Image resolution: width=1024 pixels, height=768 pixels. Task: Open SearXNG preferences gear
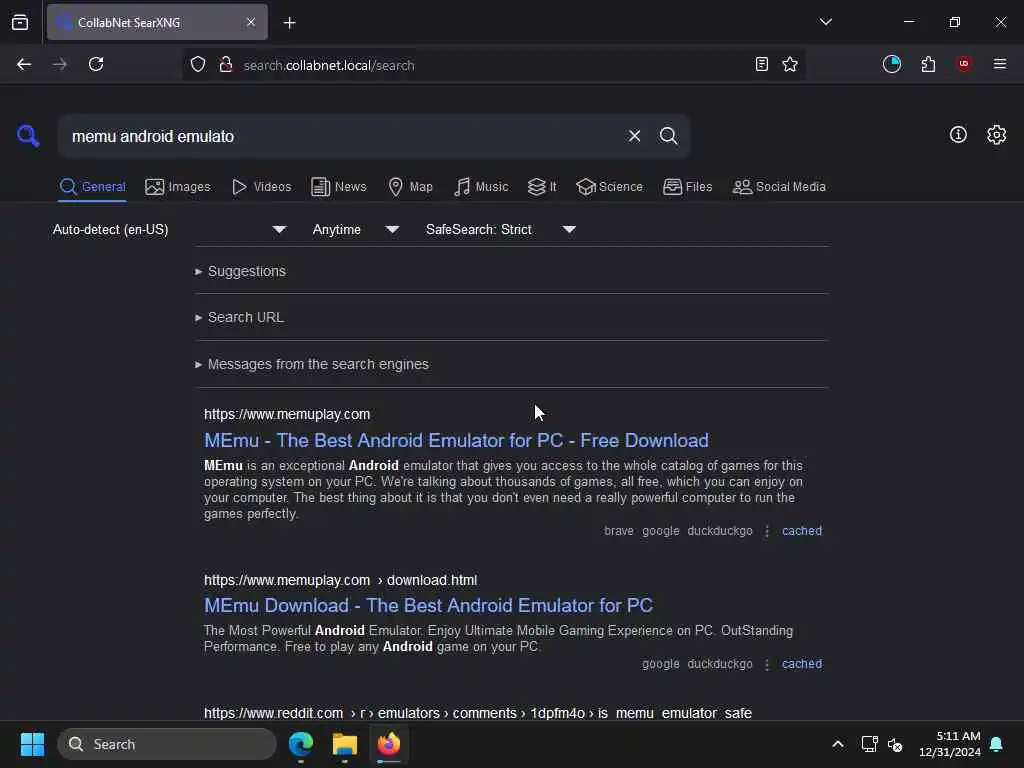997,135
